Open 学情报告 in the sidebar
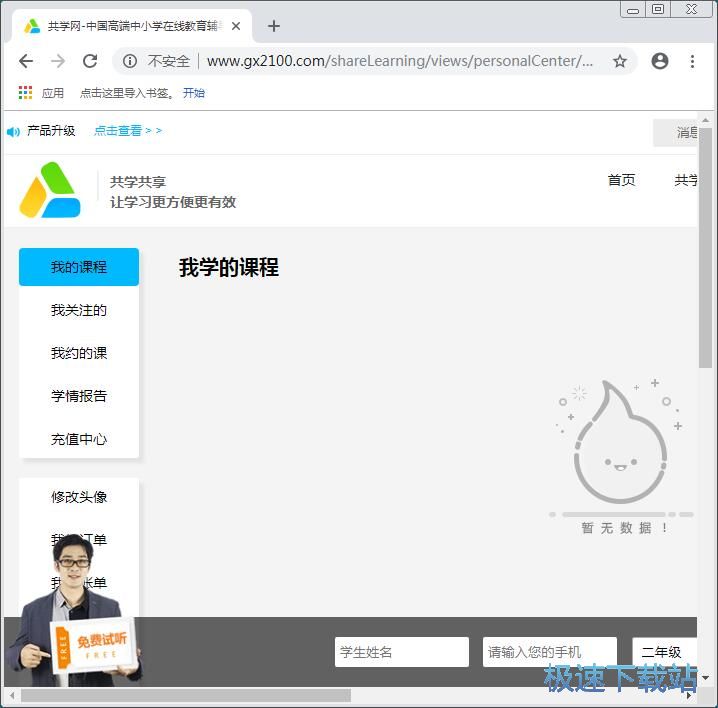The image size is (718, 708). 79,396
